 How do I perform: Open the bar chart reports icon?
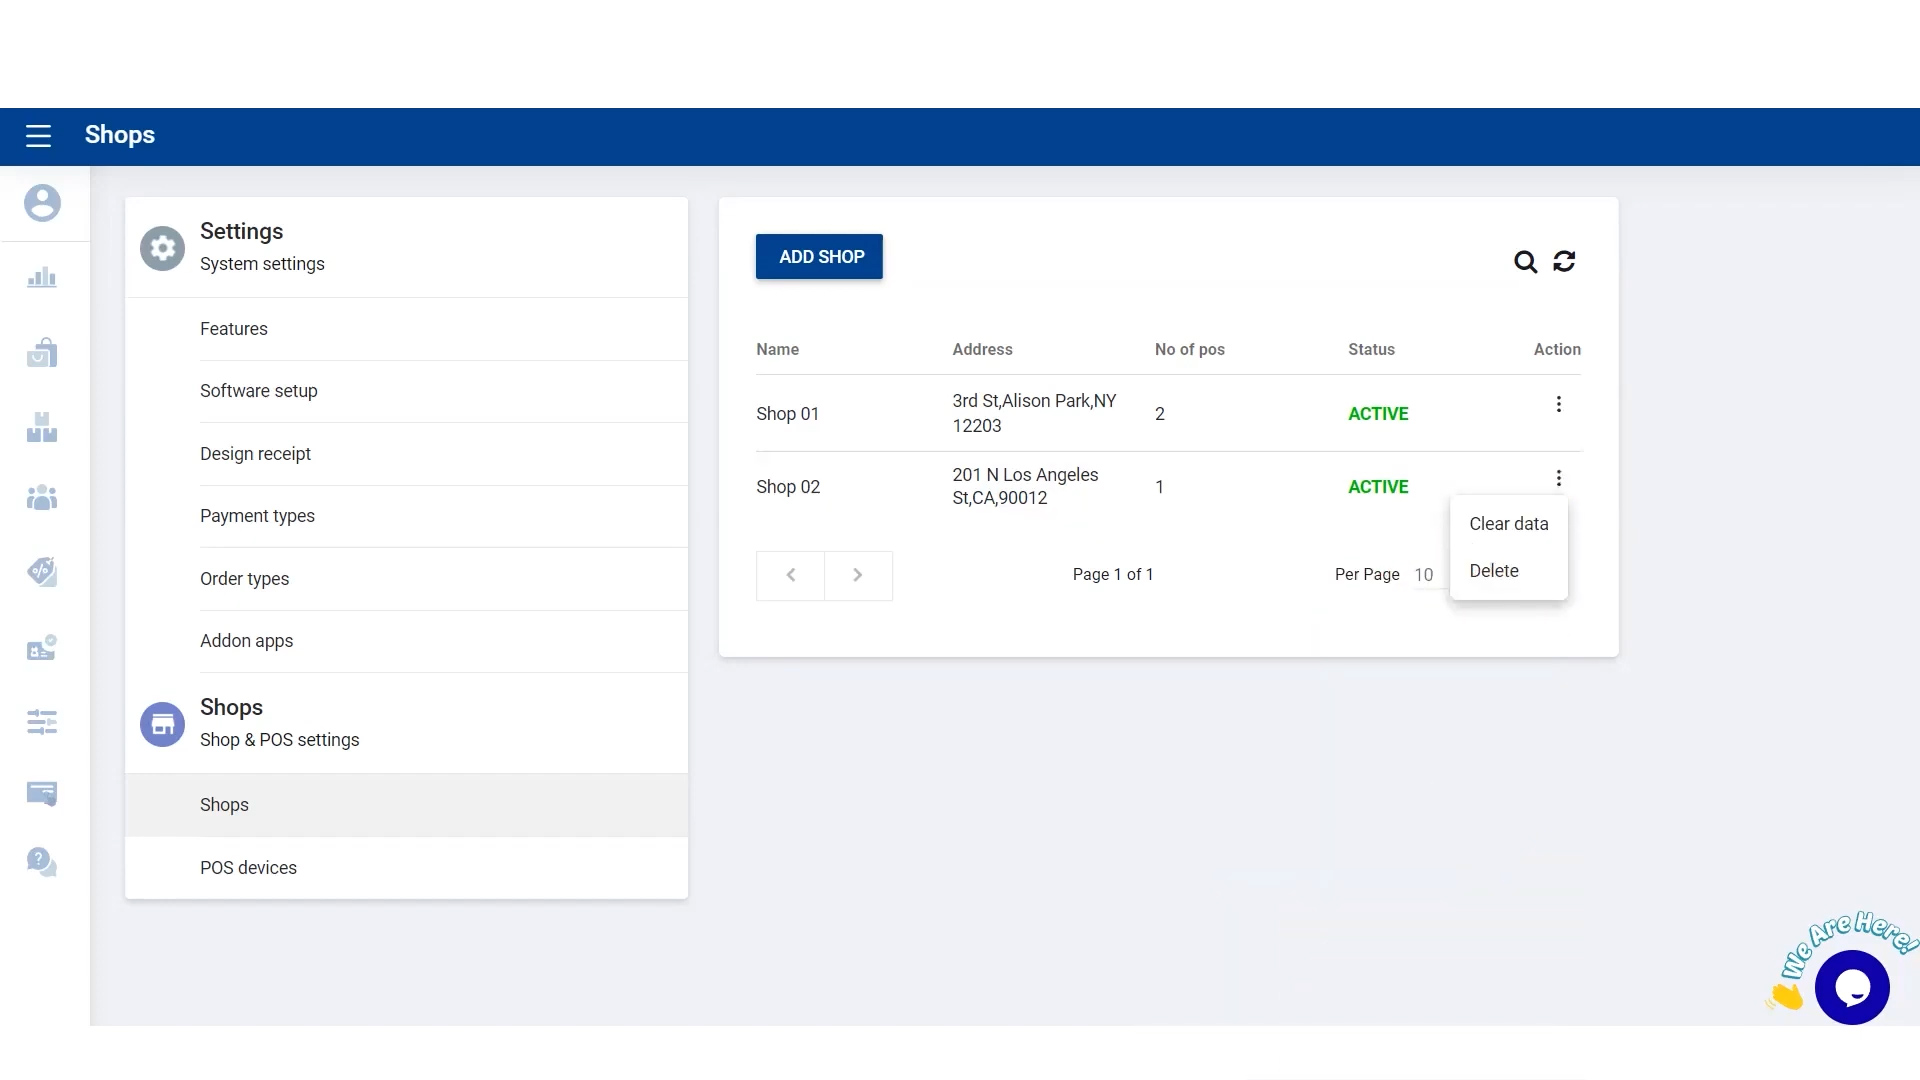coord(42,278)
